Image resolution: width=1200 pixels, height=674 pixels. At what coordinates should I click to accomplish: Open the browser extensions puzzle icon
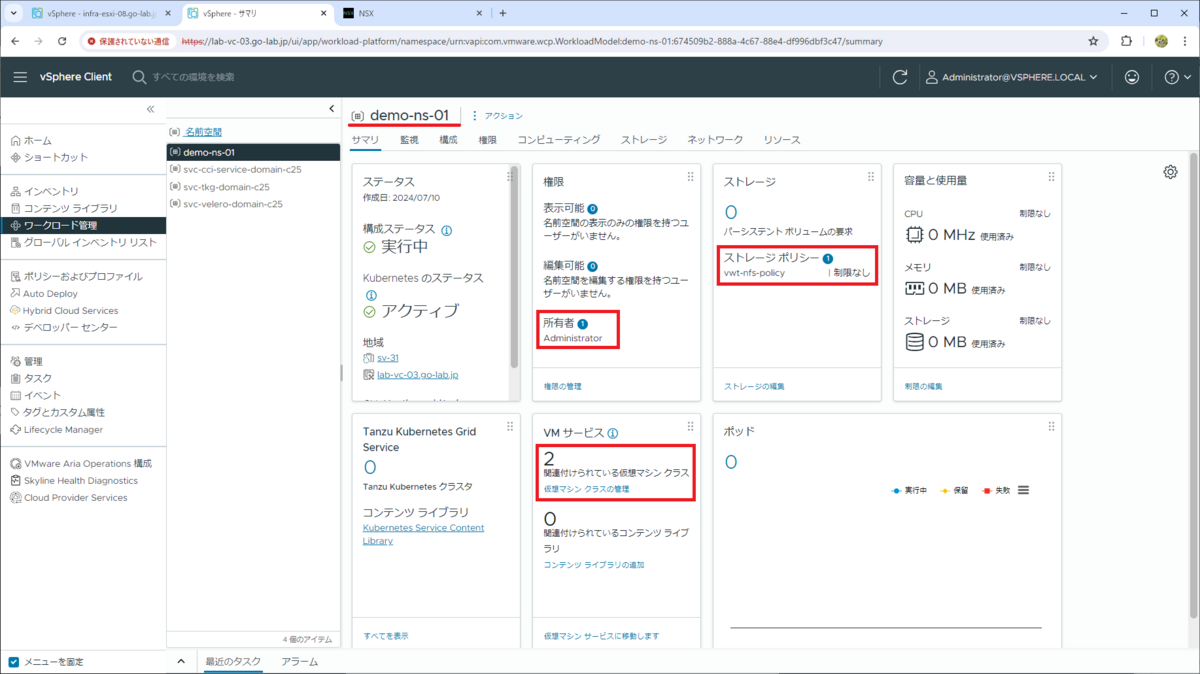coord(1126,42)
